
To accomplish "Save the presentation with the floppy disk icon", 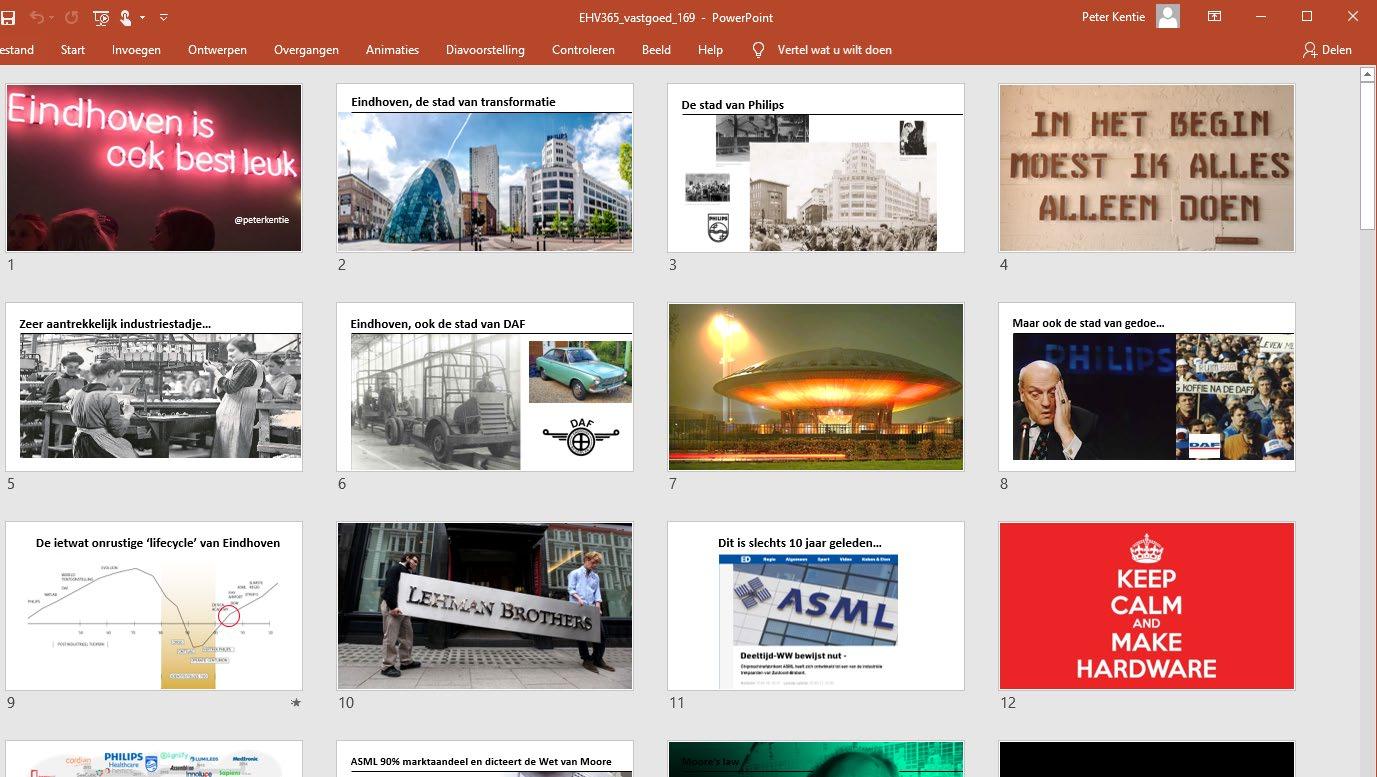I will click(x=7, y=17).
